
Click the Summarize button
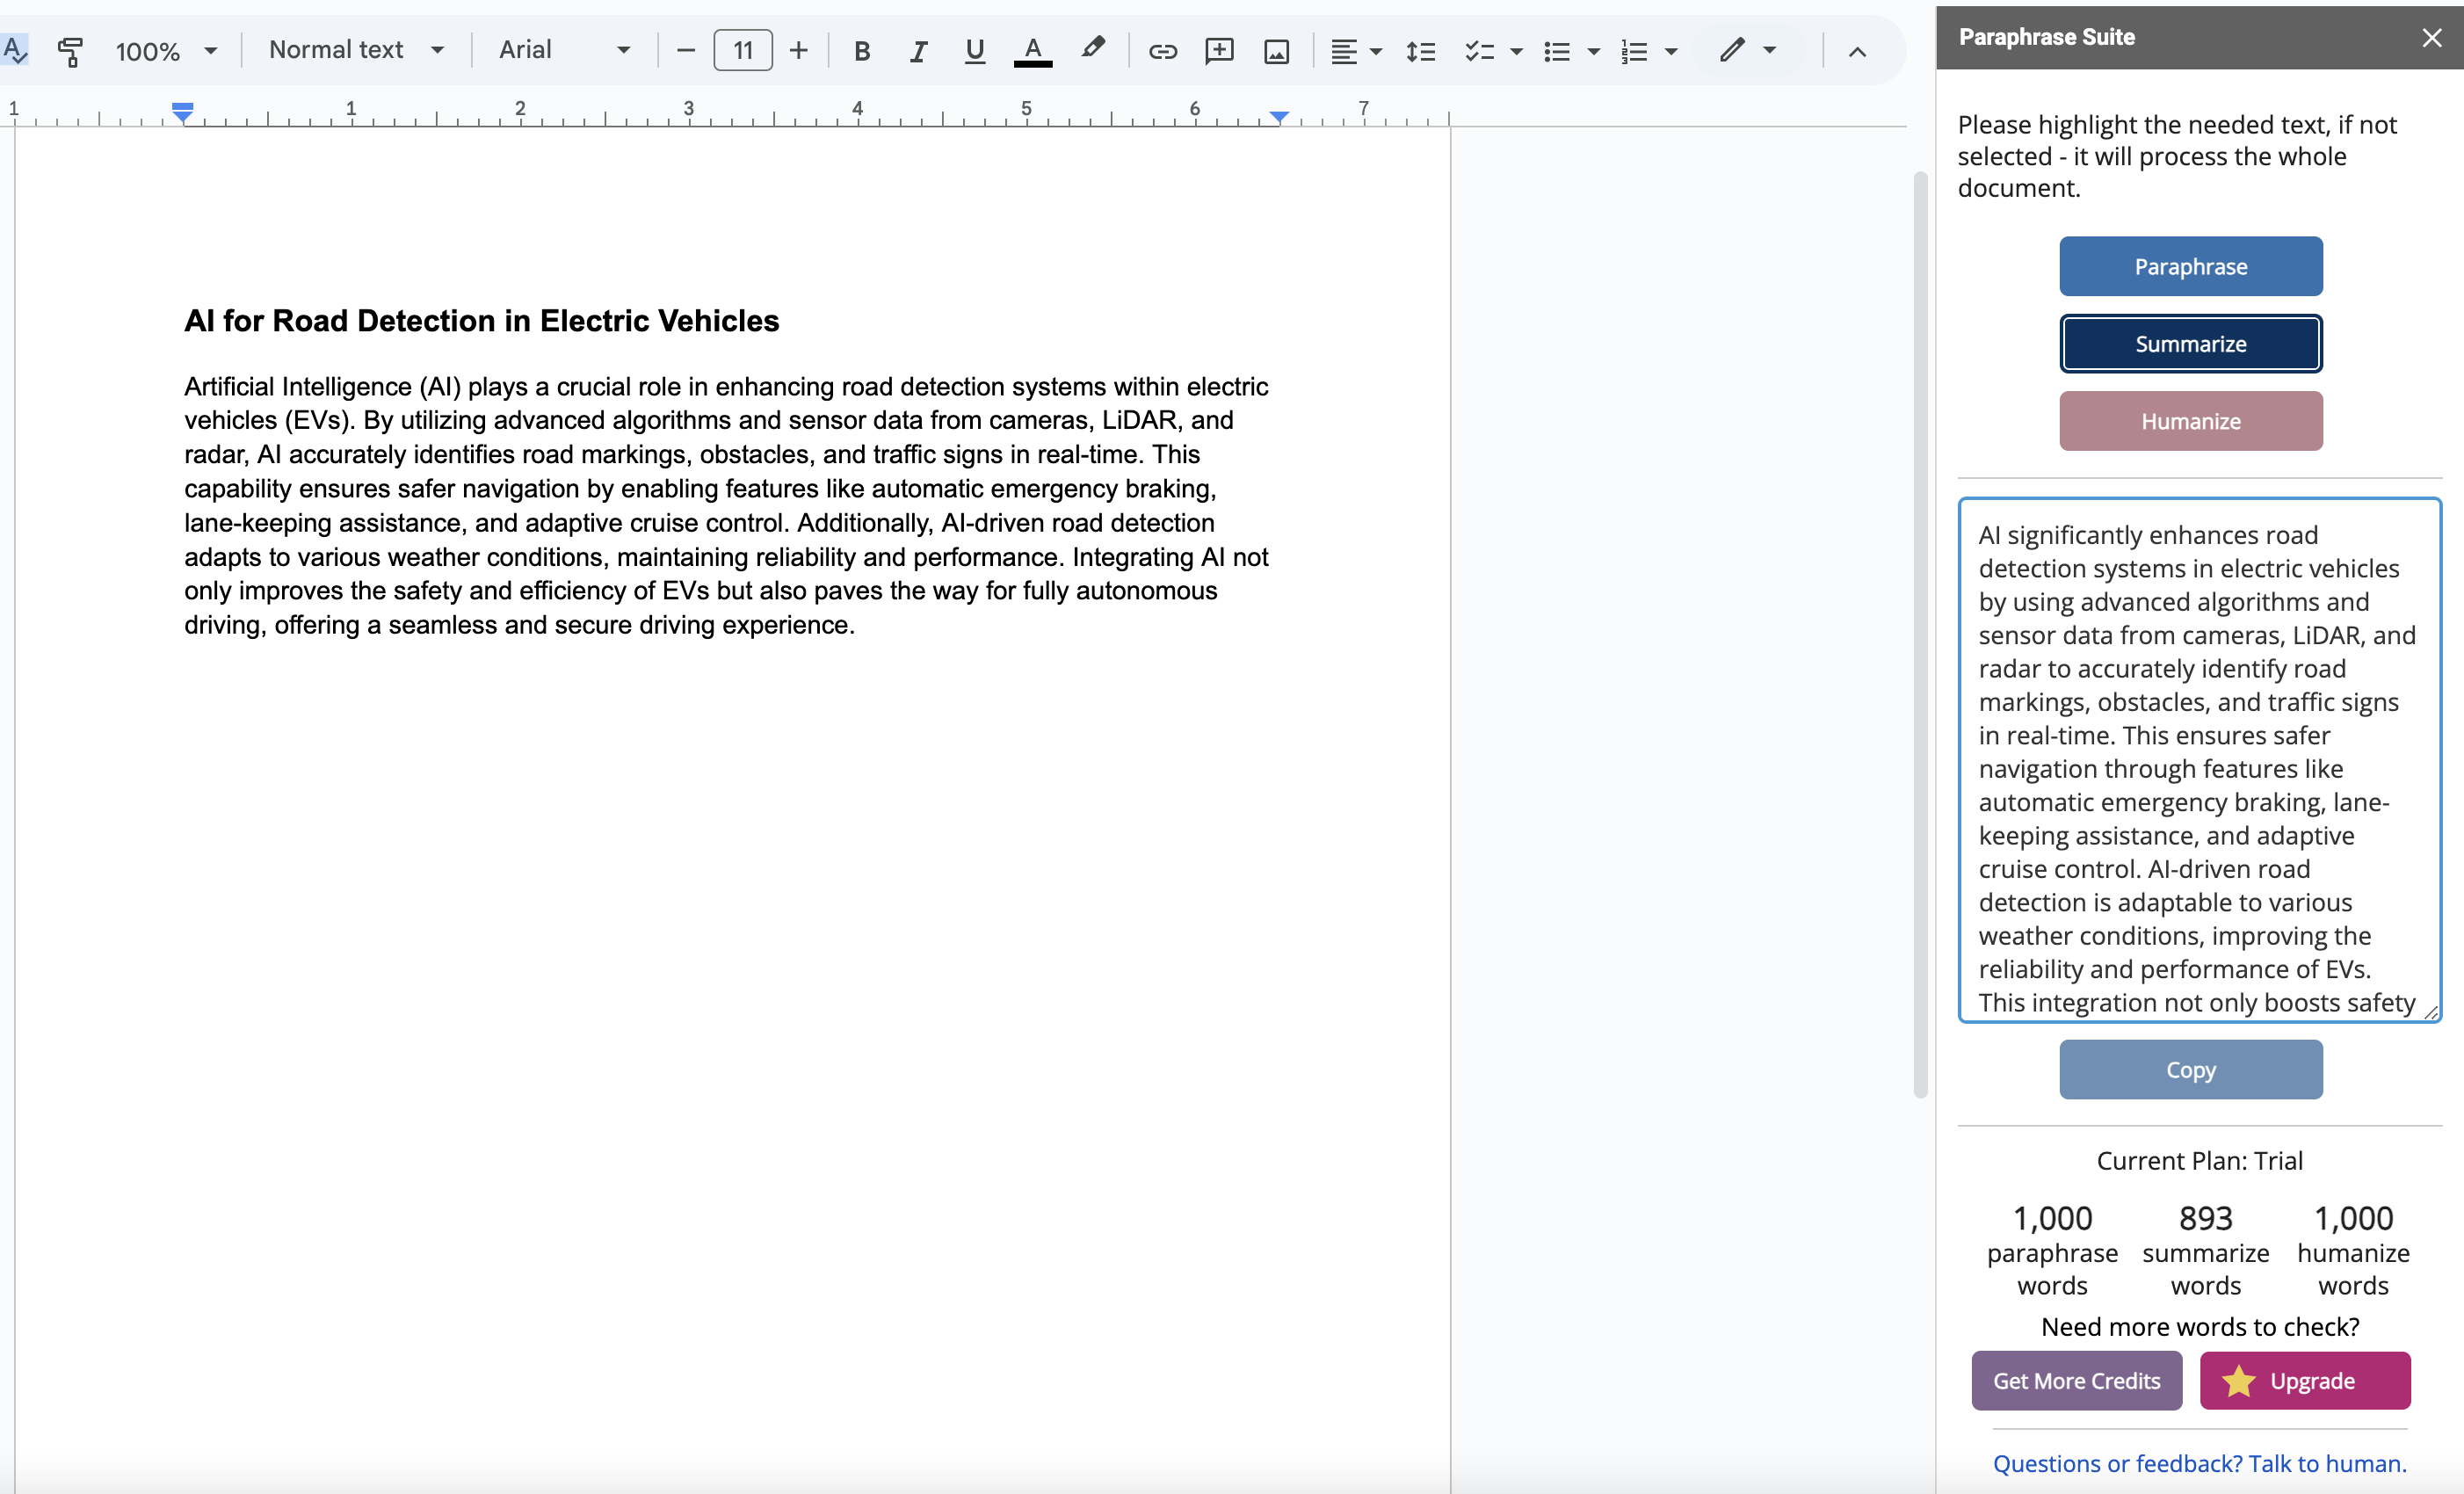tap(2190, 343)
